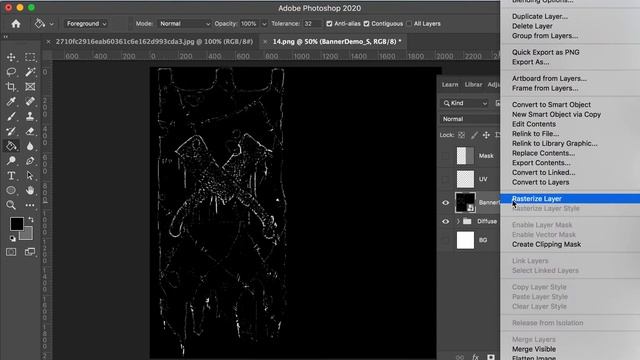The width and height of the screenshot is (640, 360).
Task: Click the foreground color swatch
Action: (16, 223)
